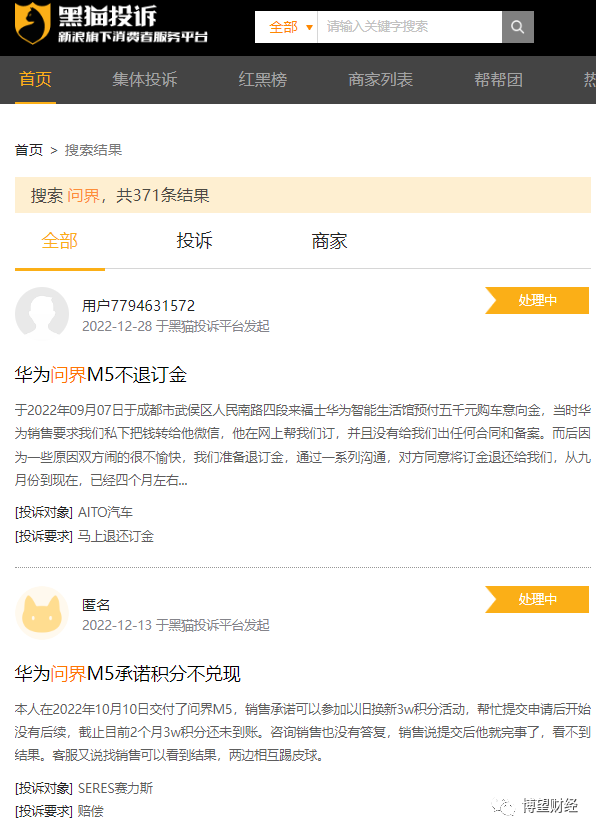596x832 pixels.
Task: Click 处理中 status badge on second complaint
Action: coord(537,600)
